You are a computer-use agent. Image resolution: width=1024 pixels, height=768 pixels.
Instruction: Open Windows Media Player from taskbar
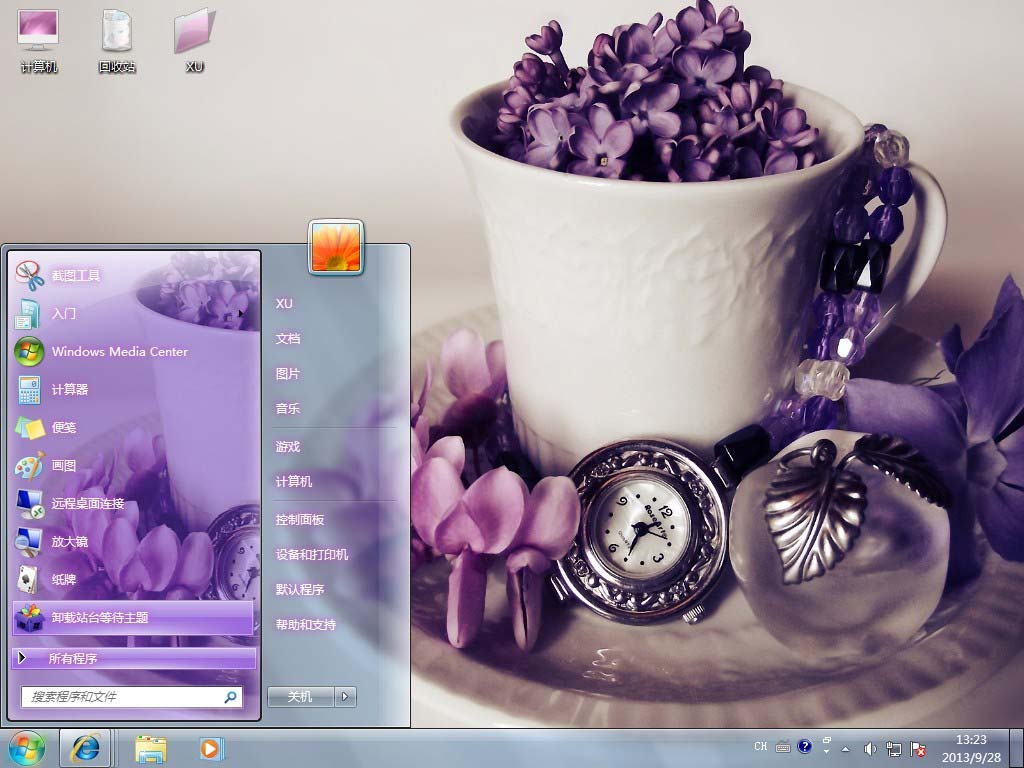(x=210, y=747)
